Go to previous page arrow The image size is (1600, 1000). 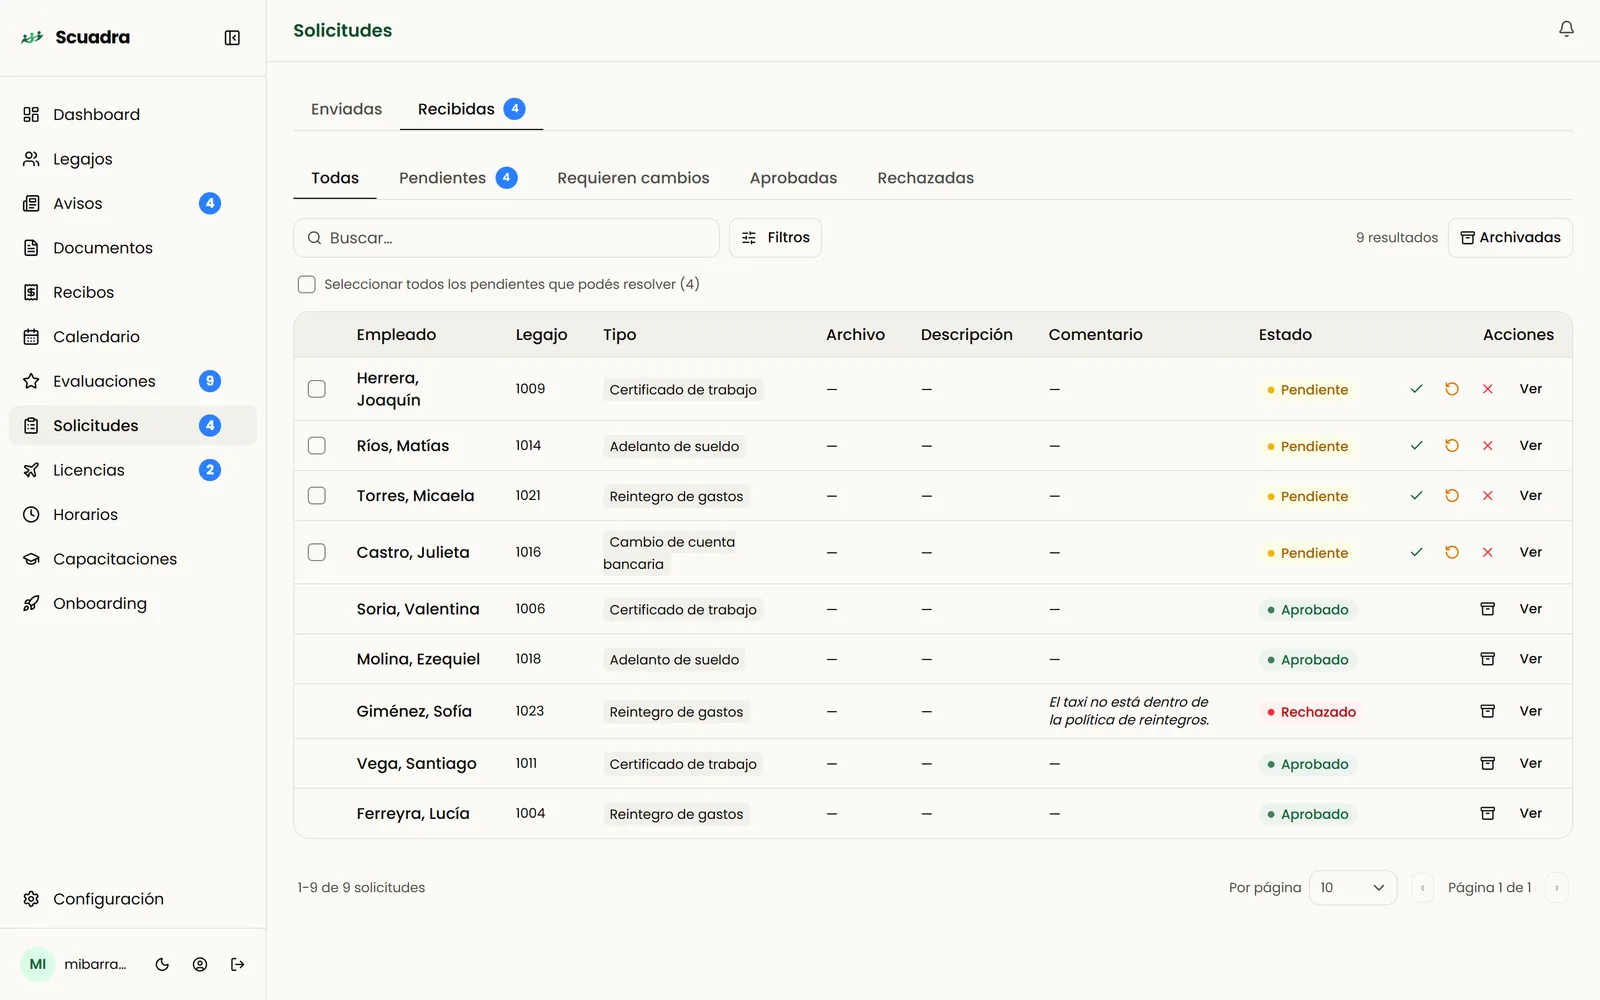pos(1422,887)
